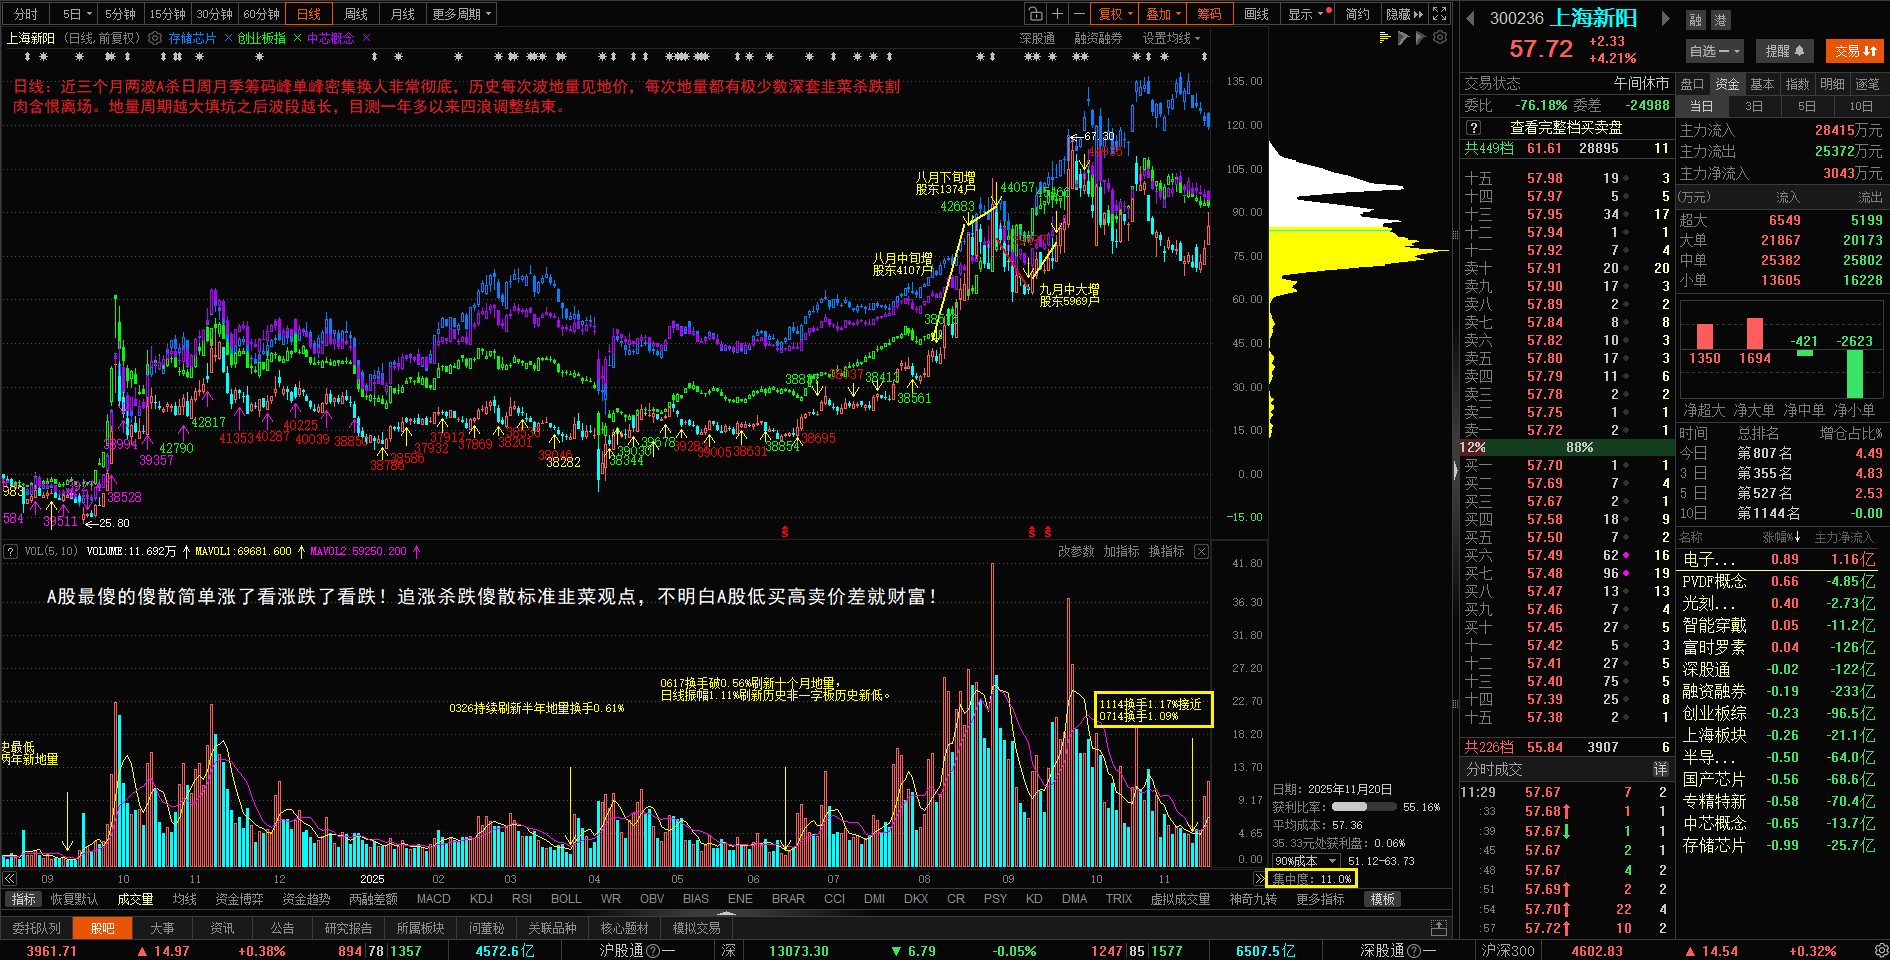This screenshot has width=1890, height=960.
Task: Open VOL indicator help question mark
Action: (x=11, y=551)
